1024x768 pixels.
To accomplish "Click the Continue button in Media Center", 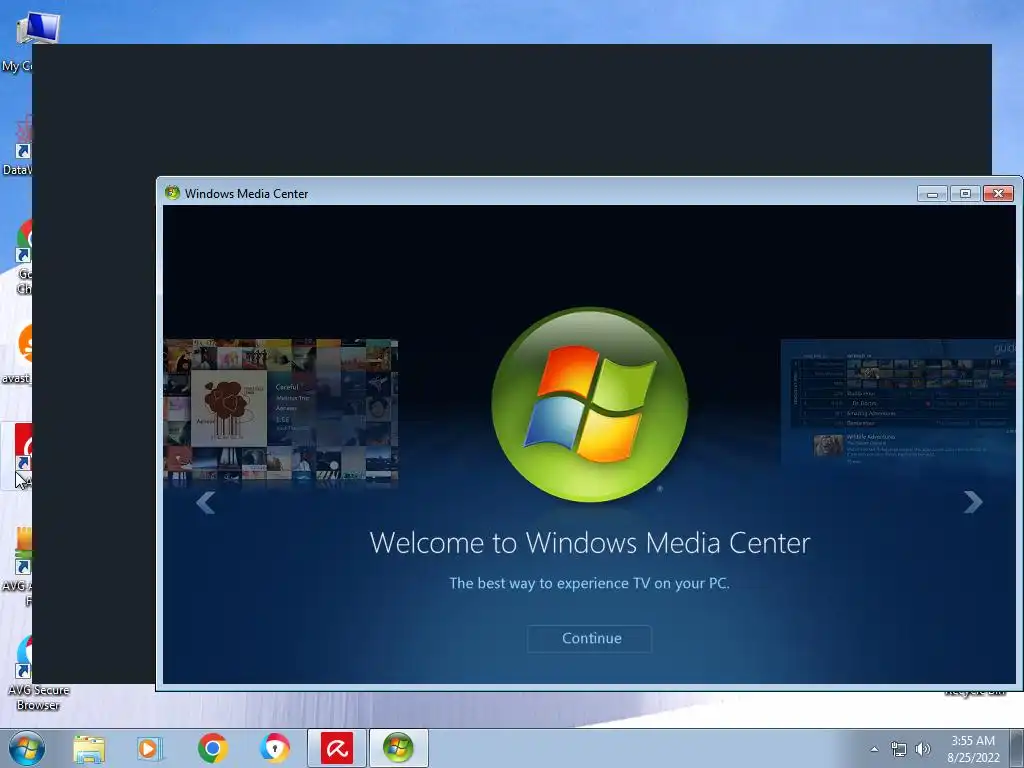I will (589, 638).
